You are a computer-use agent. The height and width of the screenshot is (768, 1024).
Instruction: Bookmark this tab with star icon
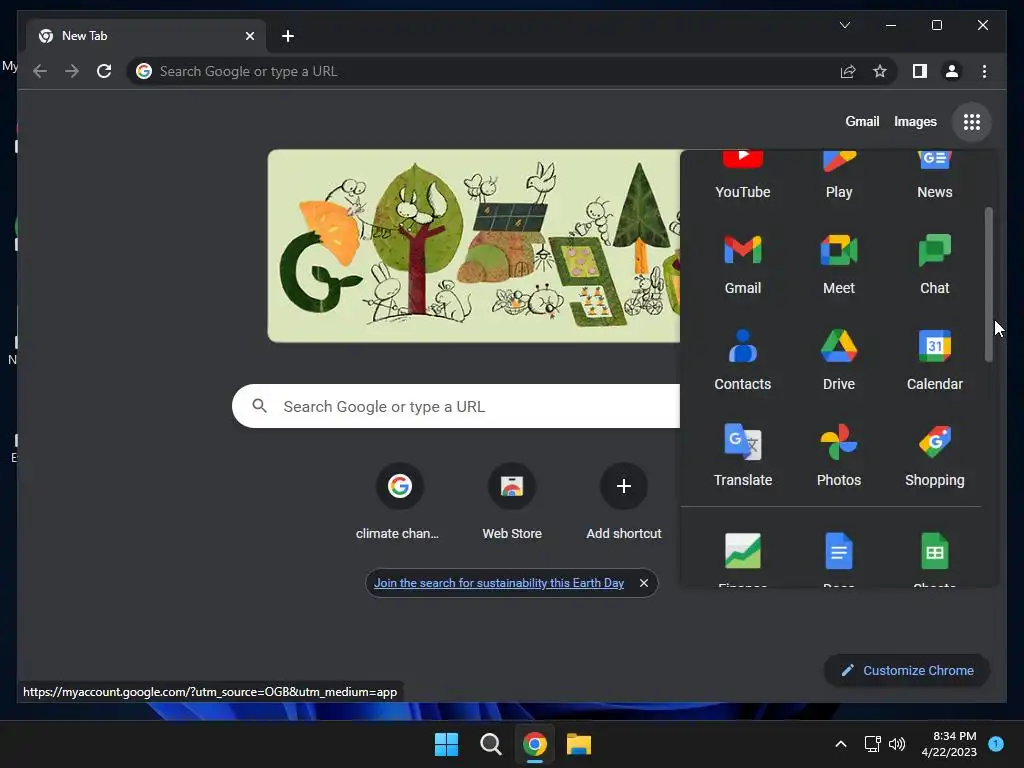880,71
